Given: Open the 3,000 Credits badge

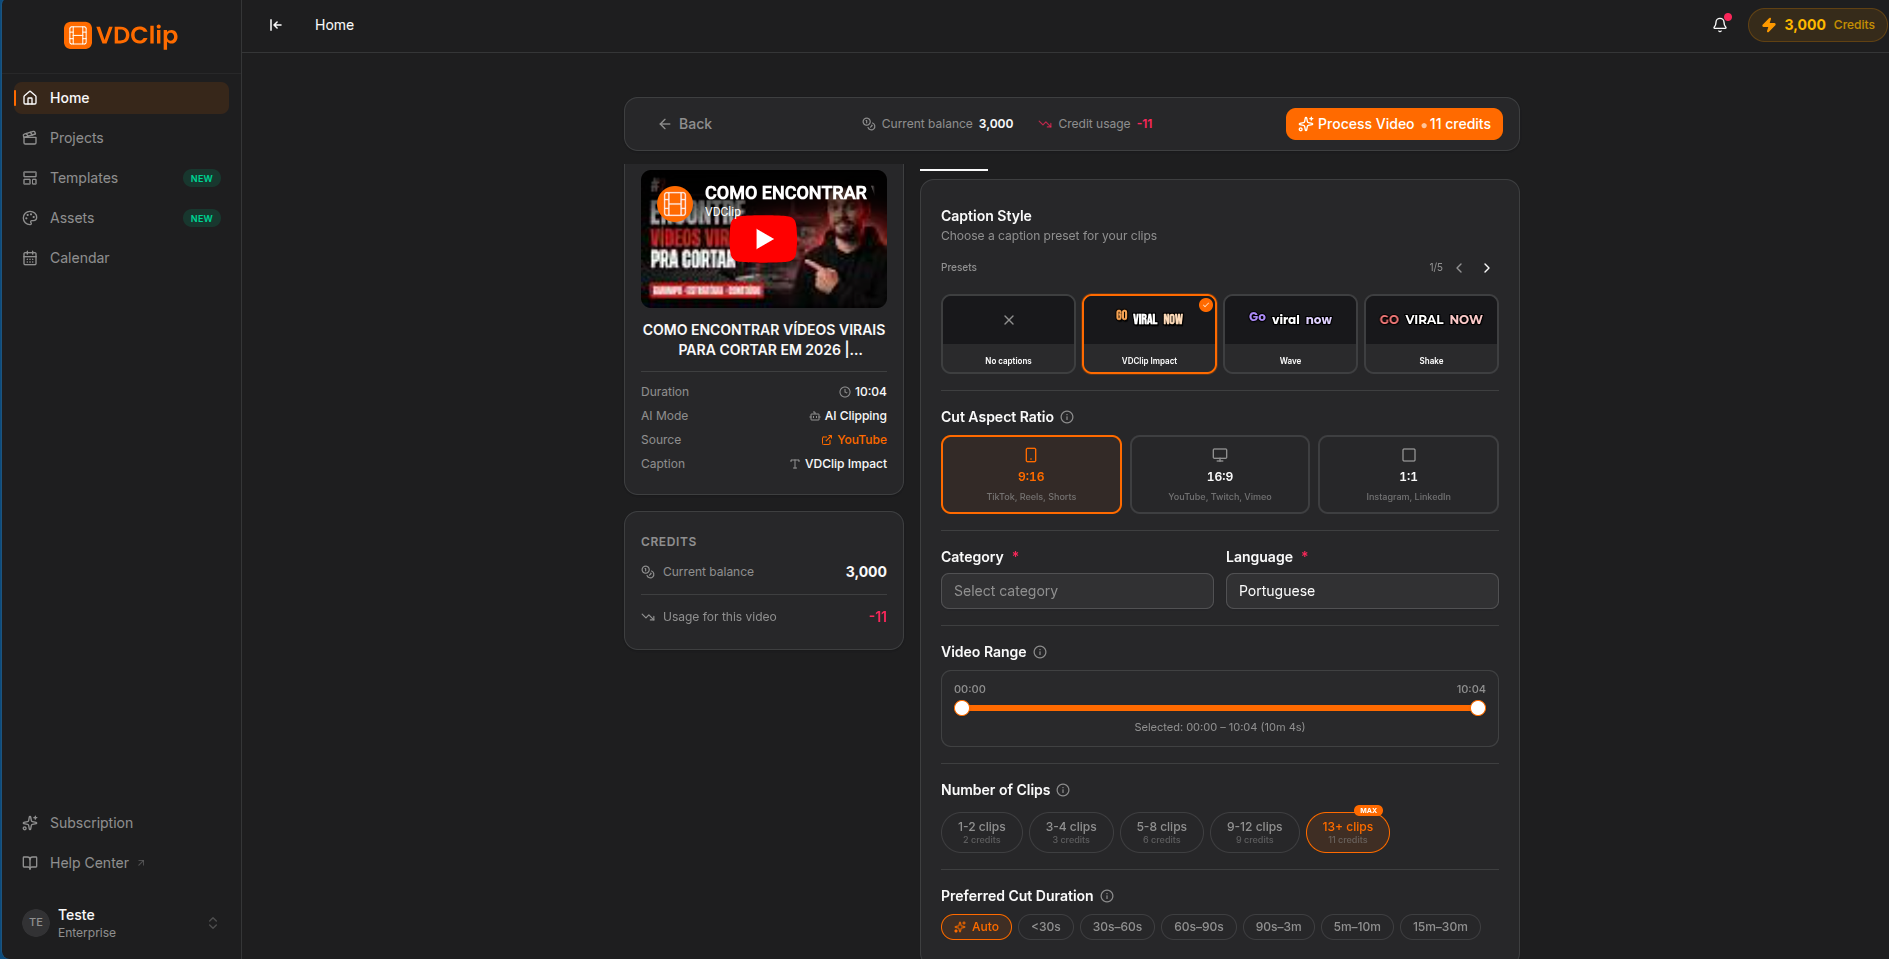Looking at the screenshot, I should (1817, 25).
